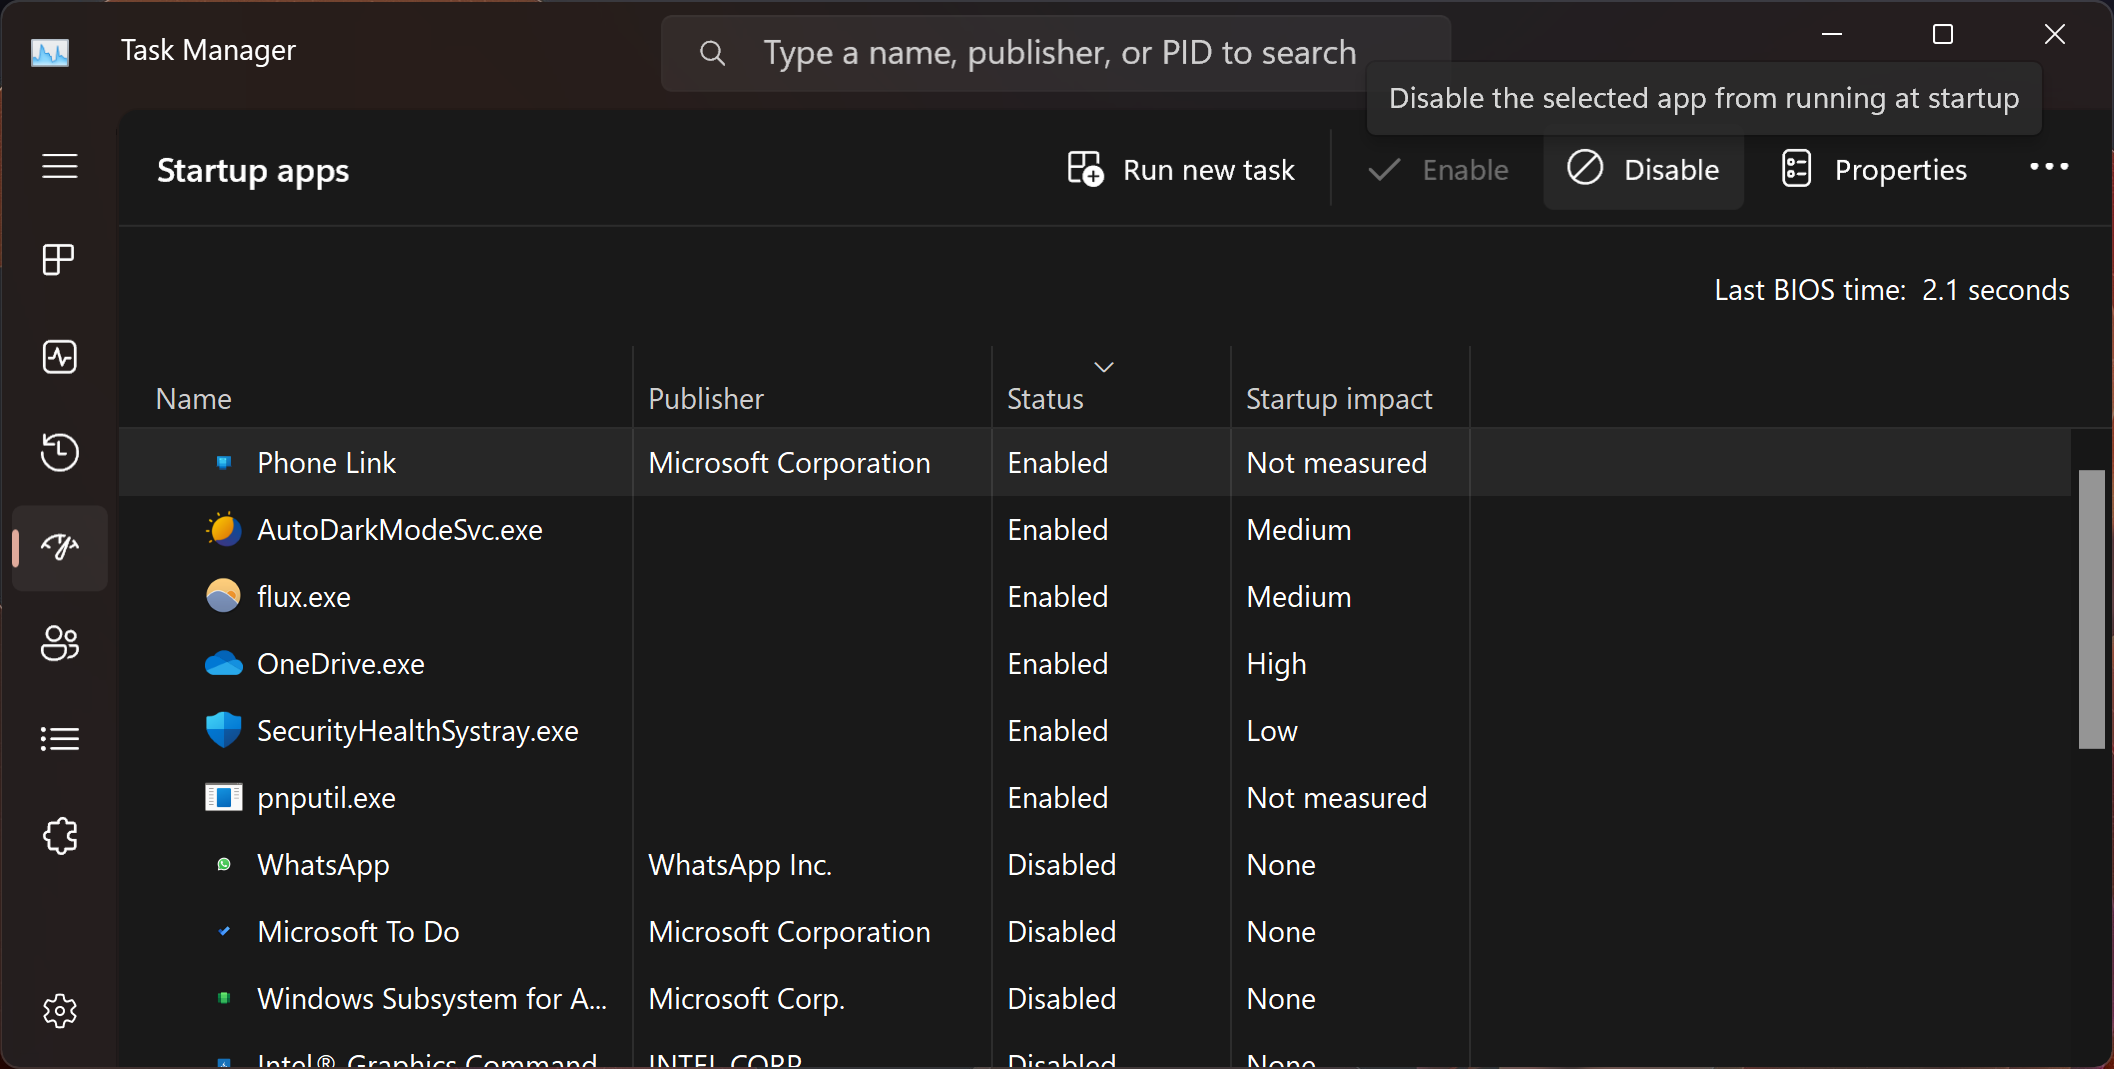Sort by the Name column header
This screenshot has height=1069, width=2114.
click(x=194, y=399)
